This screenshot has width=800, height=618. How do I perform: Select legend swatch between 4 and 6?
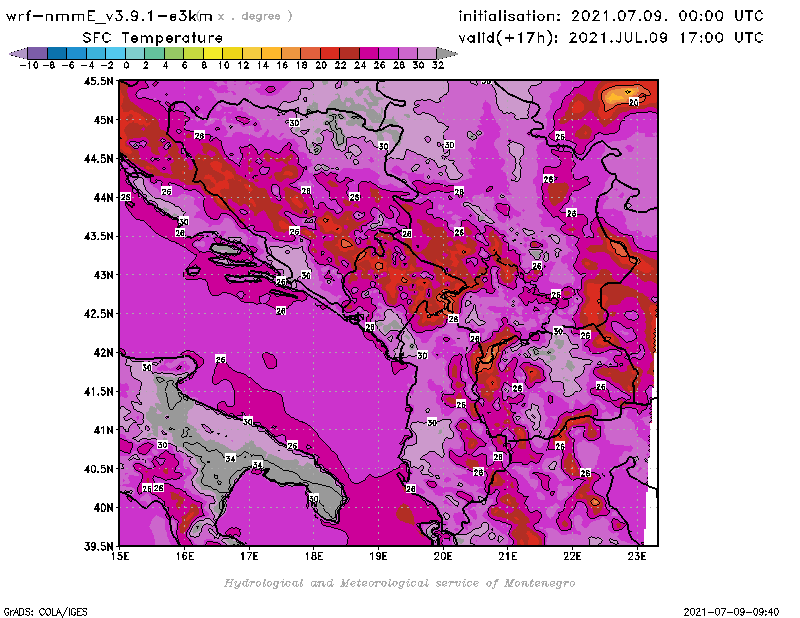coord(173,53)
